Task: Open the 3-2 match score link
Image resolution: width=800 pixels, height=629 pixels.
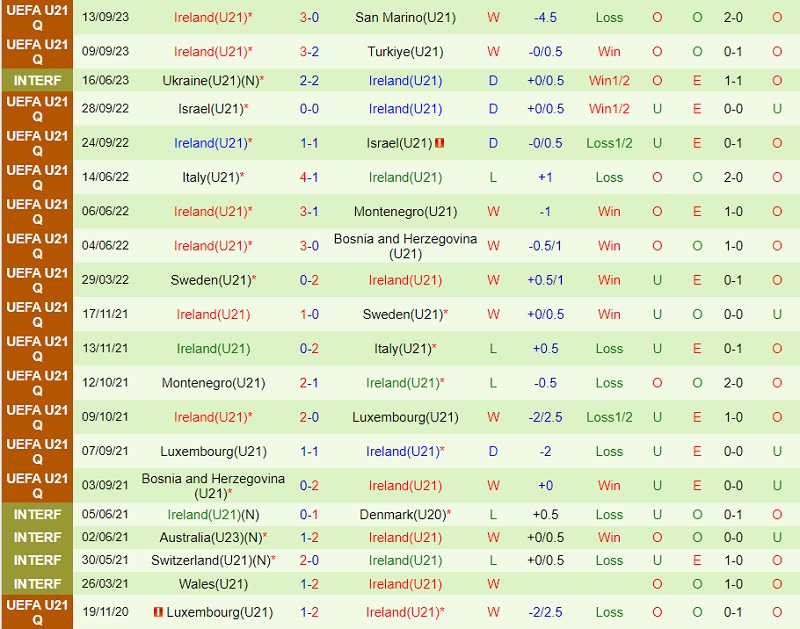Action: click(309, 51)
